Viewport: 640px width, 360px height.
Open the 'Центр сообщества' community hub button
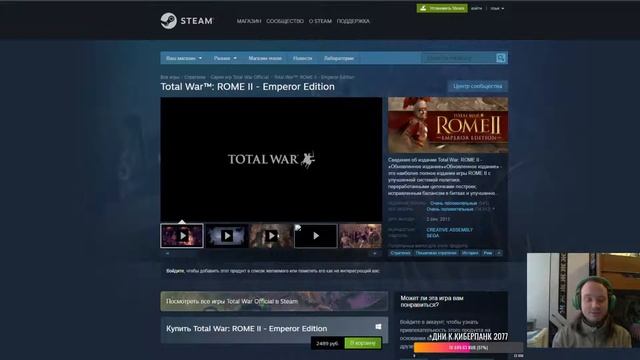tap(478, 86)
